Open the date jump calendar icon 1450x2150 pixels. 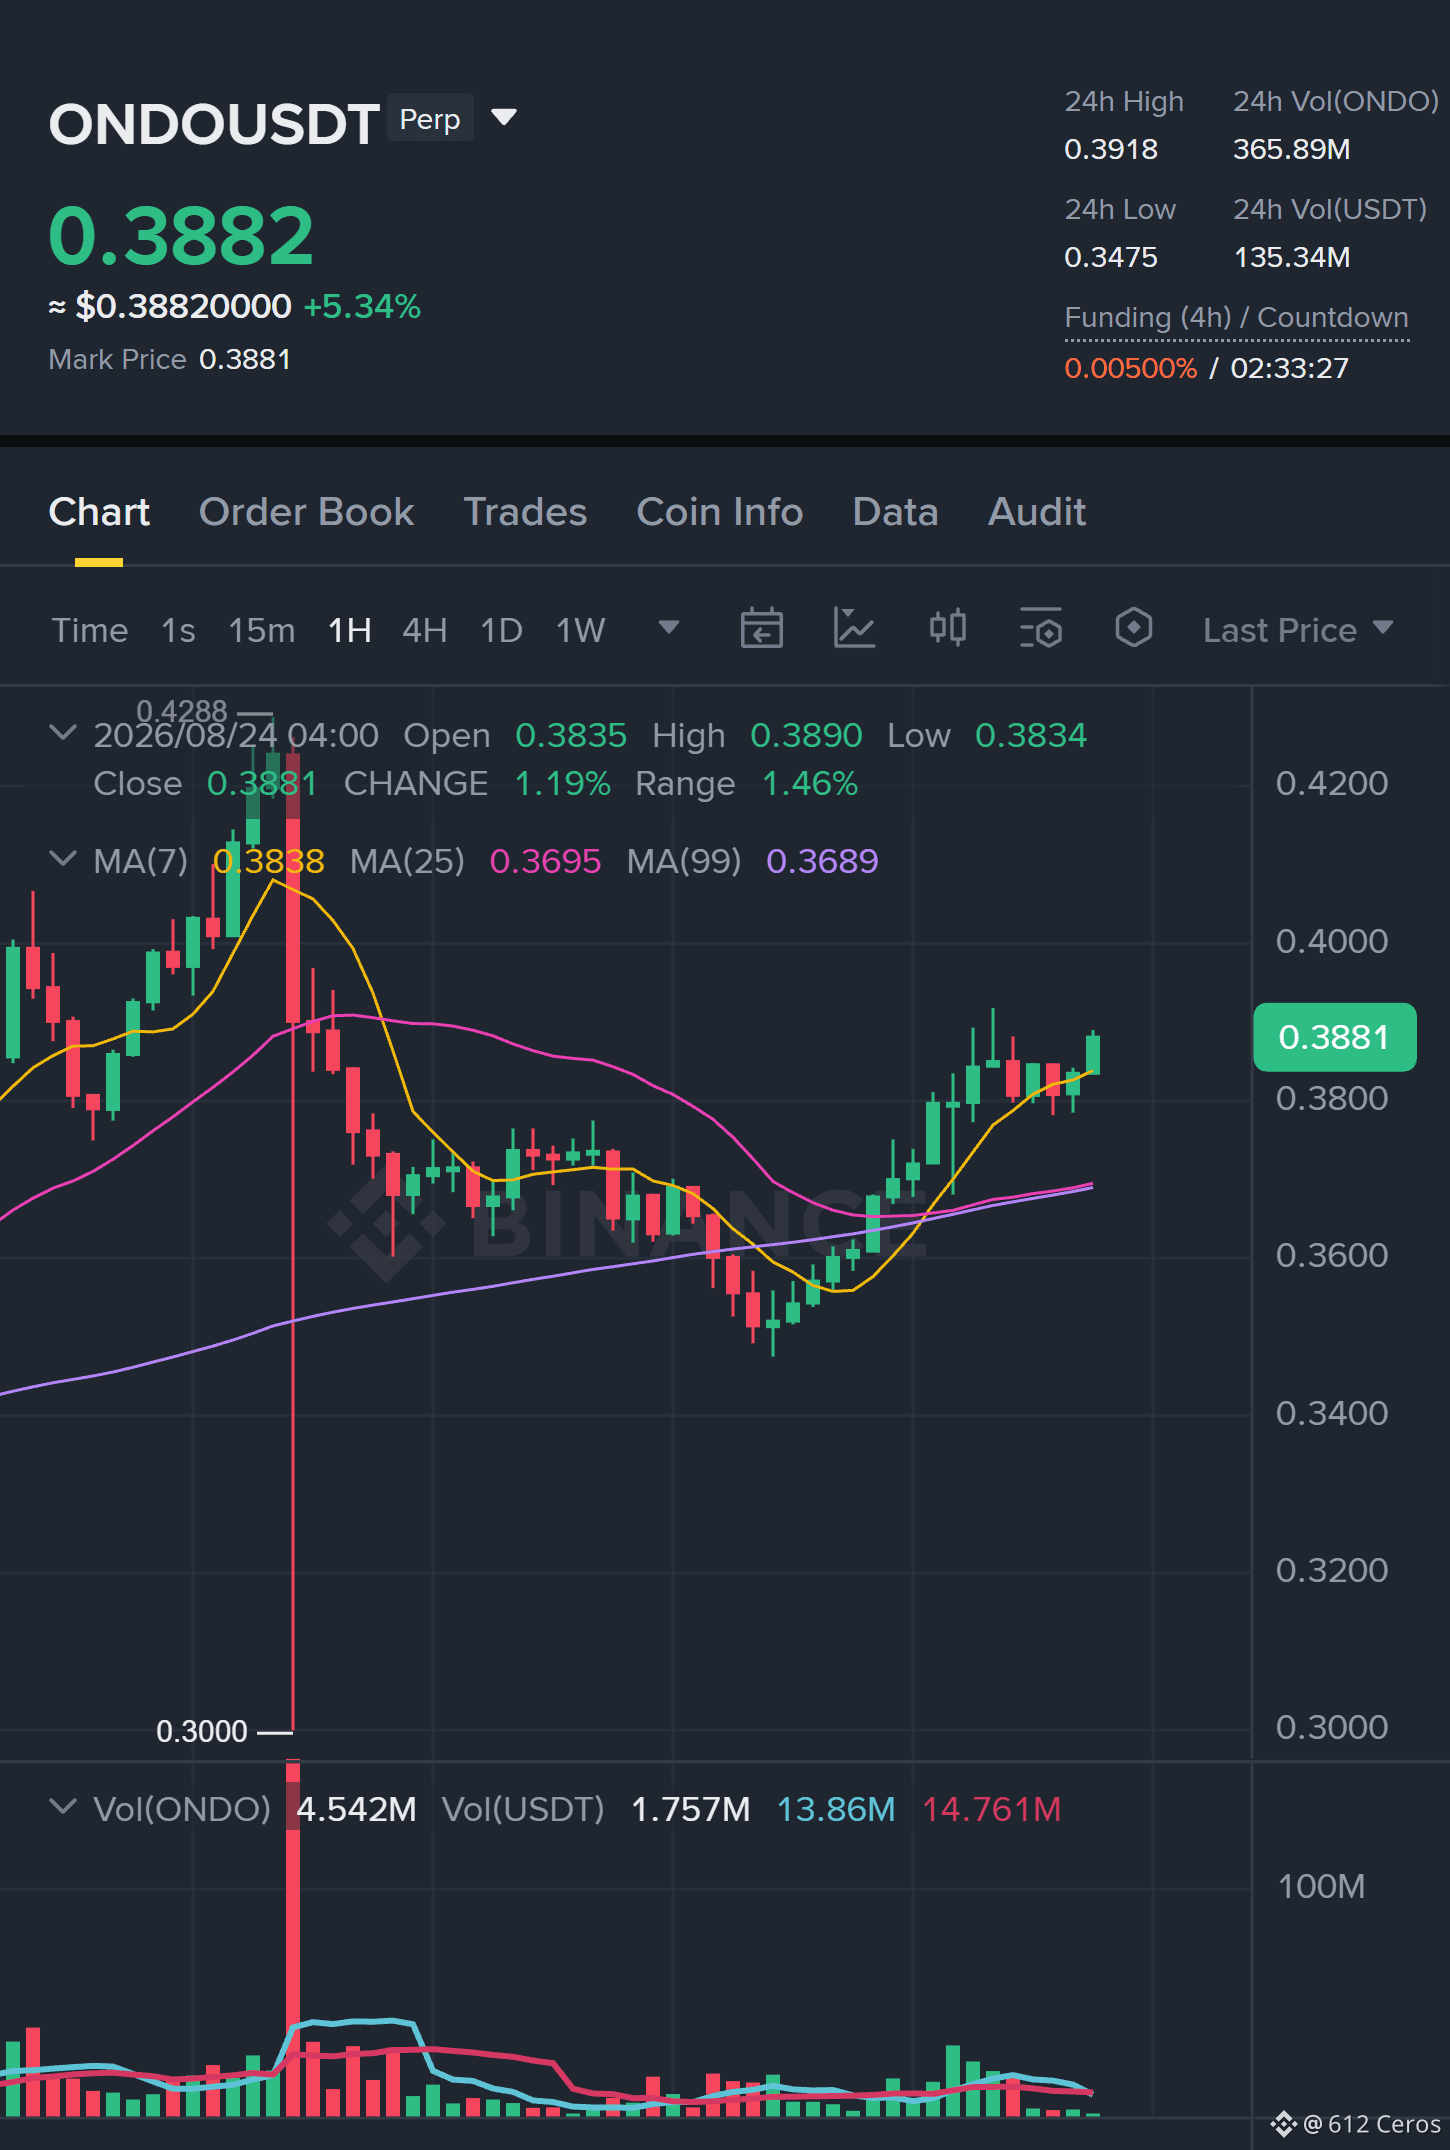point(761,629)
